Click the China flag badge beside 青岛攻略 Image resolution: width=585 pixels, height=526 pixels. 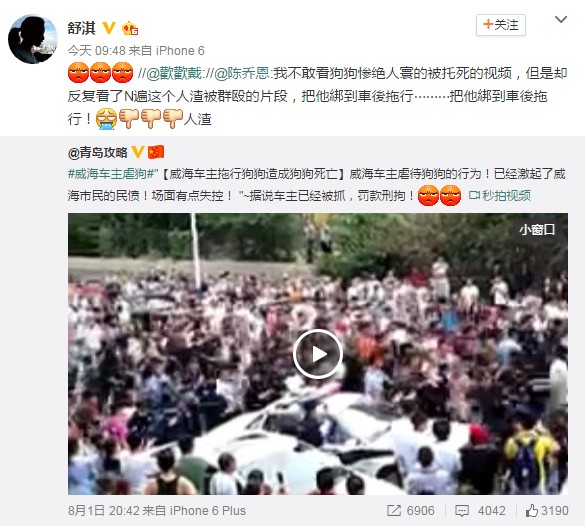tap(156, 152)
